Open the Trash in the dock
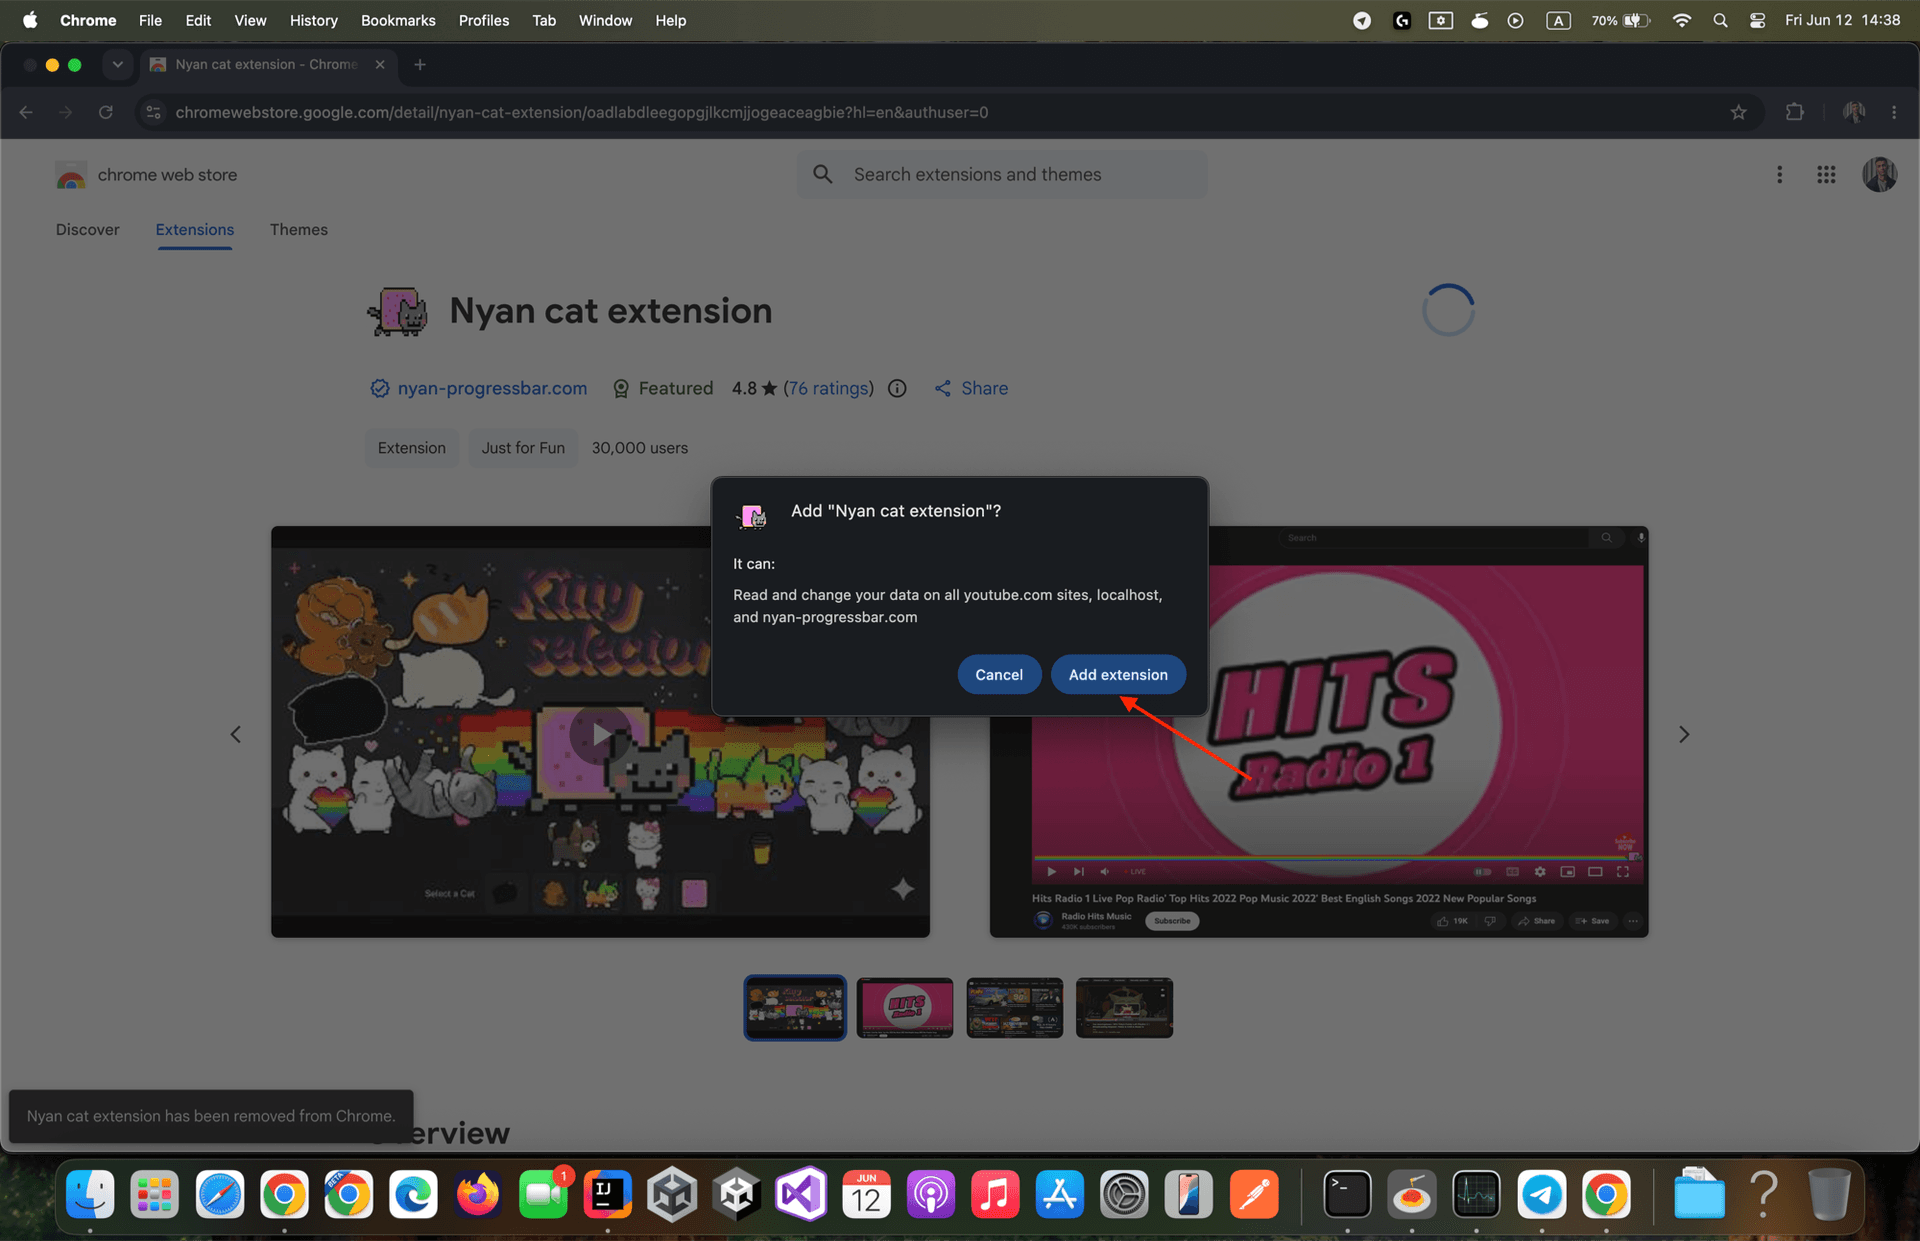Image resolution: width=1920 pixels, height=1241 pixels. click(1829, 1194)
